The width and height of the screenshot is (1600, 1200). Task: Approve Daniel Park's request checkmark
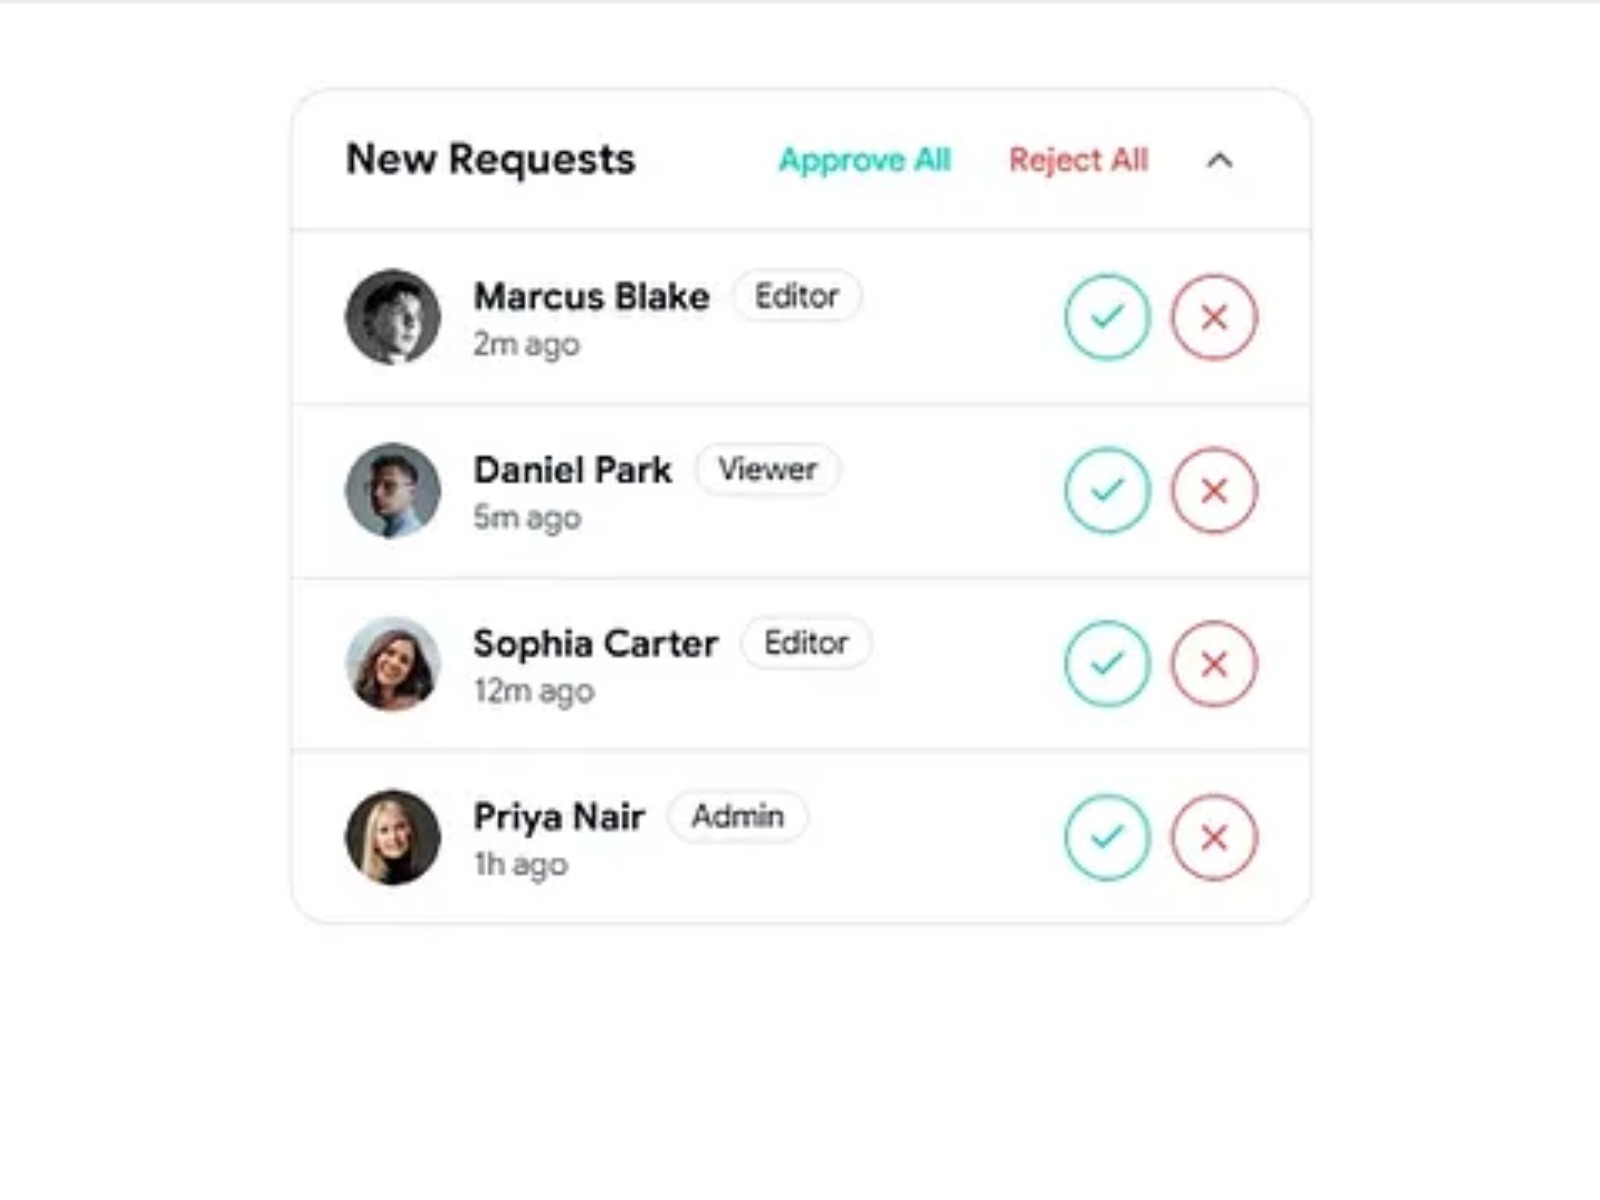click(x=1107, y=490)
